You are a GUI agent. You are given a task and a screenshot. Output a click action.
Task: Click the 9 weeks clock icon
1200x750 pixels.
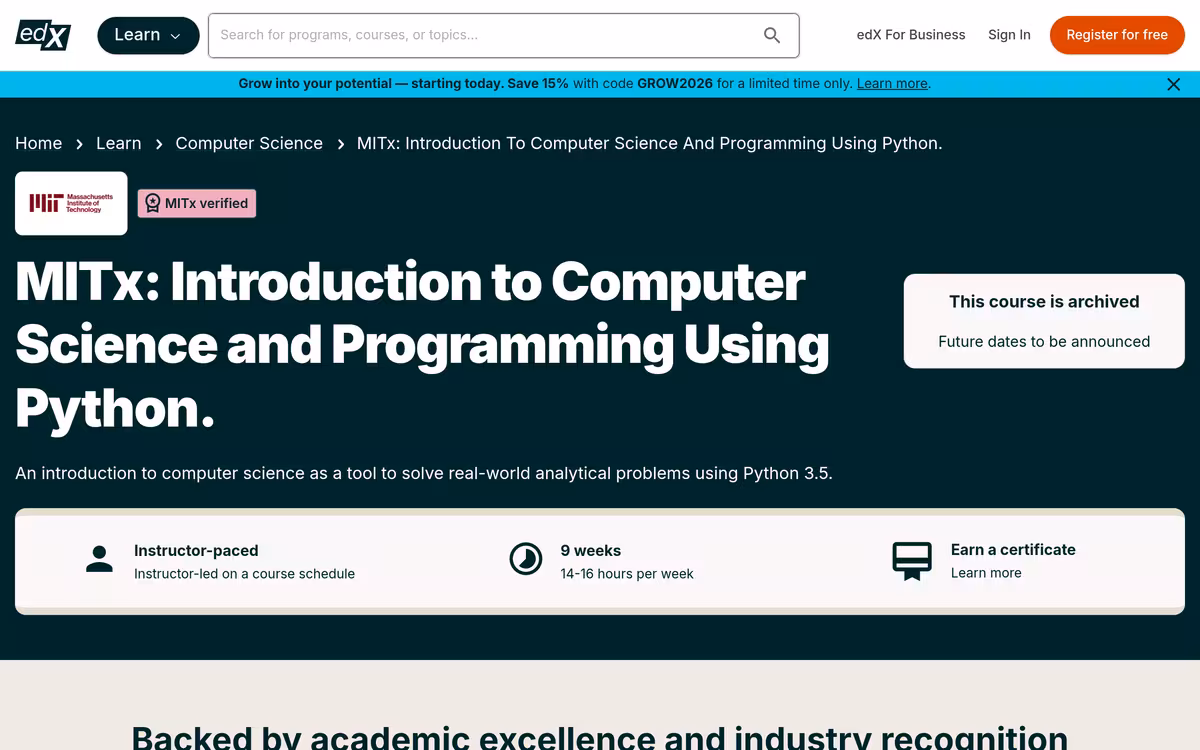tap(526, 559)
